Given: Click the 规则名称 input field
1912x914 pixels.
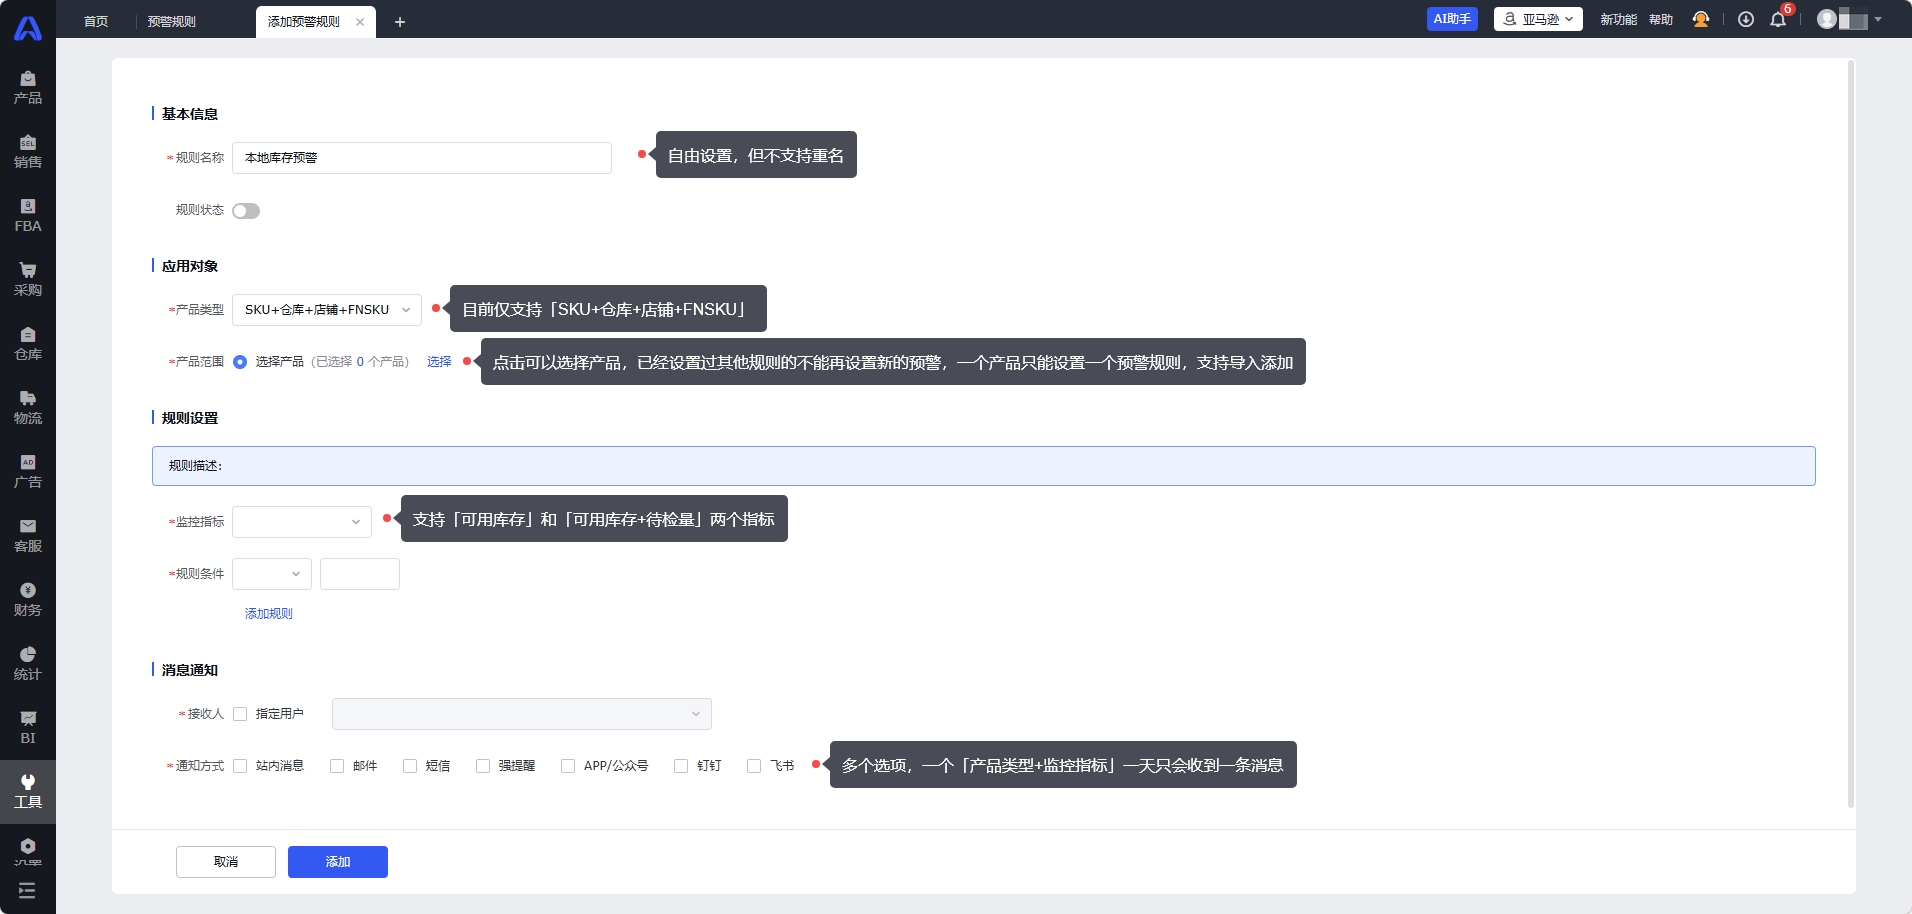Looking at the screenshot, I should pyautogui.click(x=421, y=158).
